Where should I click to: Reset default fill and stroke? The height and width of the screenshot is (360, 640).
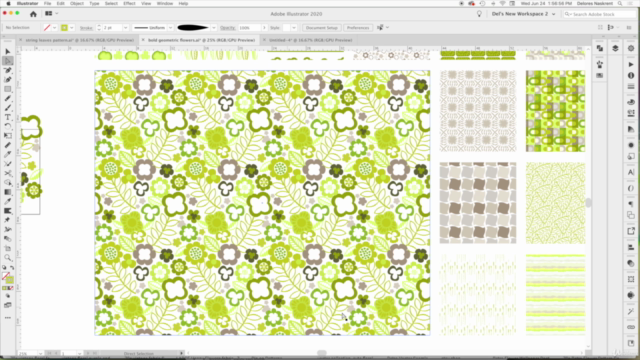(x=4, y=268)
